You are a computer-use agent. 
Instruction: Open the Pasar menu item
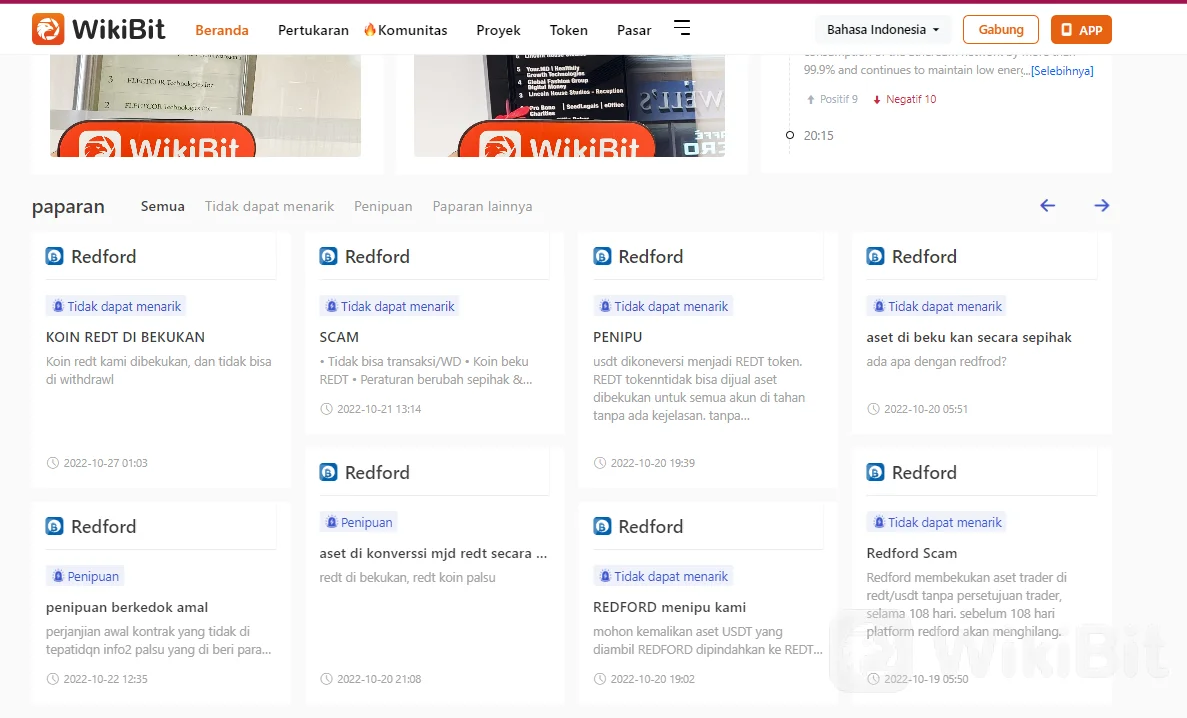point(634,30)
